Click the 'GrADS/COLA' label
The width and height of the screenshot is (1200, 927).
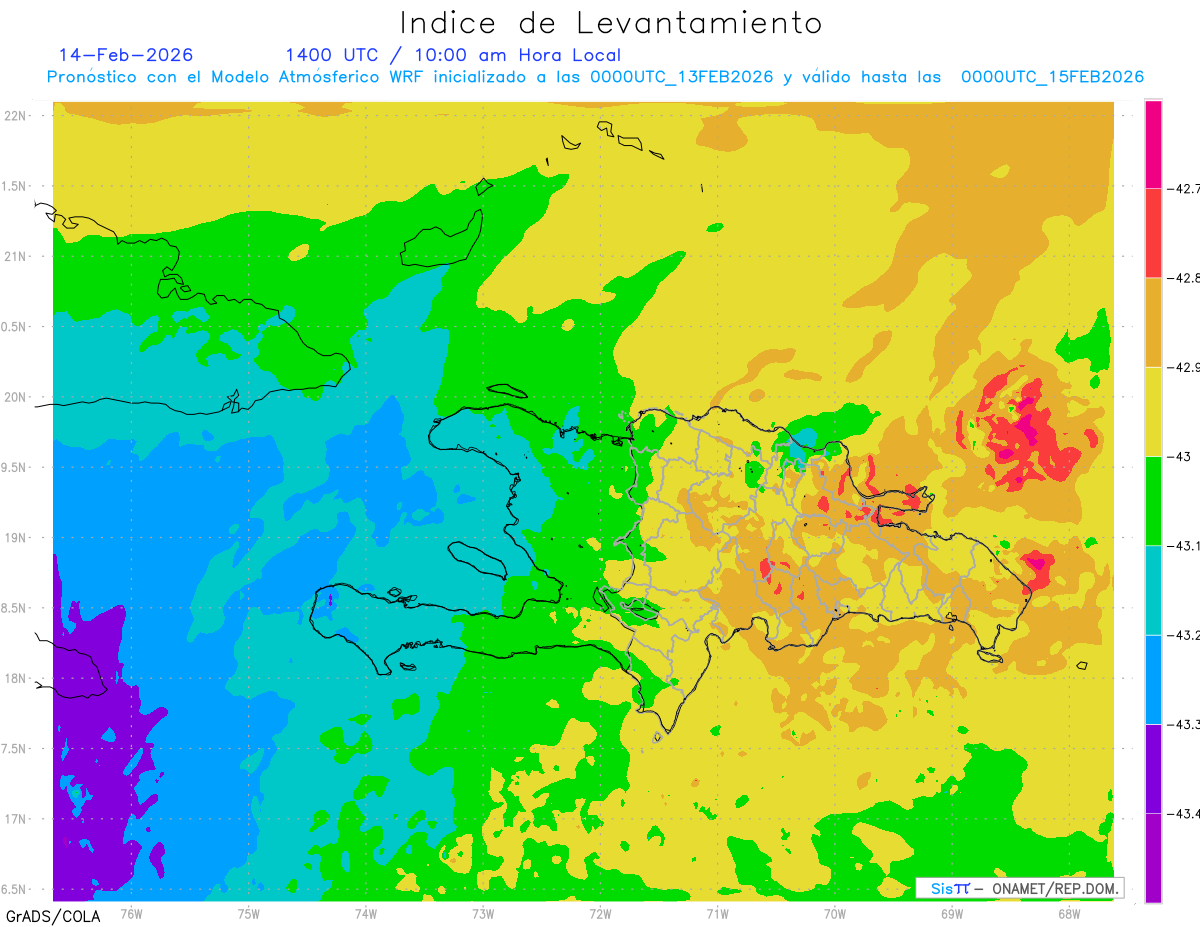(53, 916)
